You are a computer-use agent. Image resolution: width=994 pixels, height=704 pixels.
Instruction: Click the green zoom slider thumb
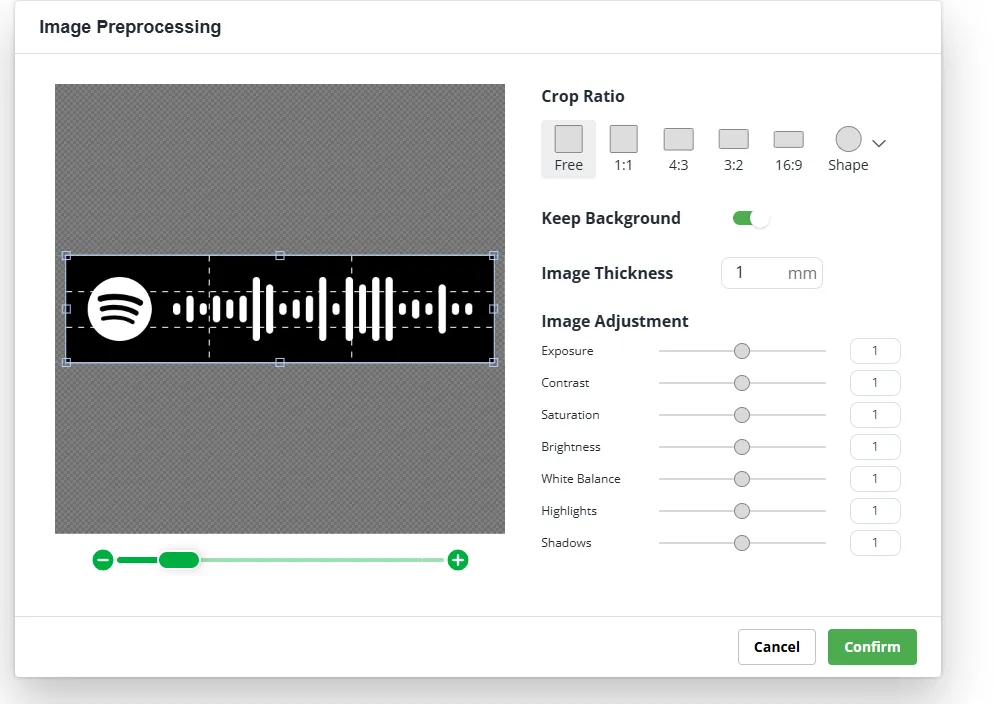click(178, 560)
